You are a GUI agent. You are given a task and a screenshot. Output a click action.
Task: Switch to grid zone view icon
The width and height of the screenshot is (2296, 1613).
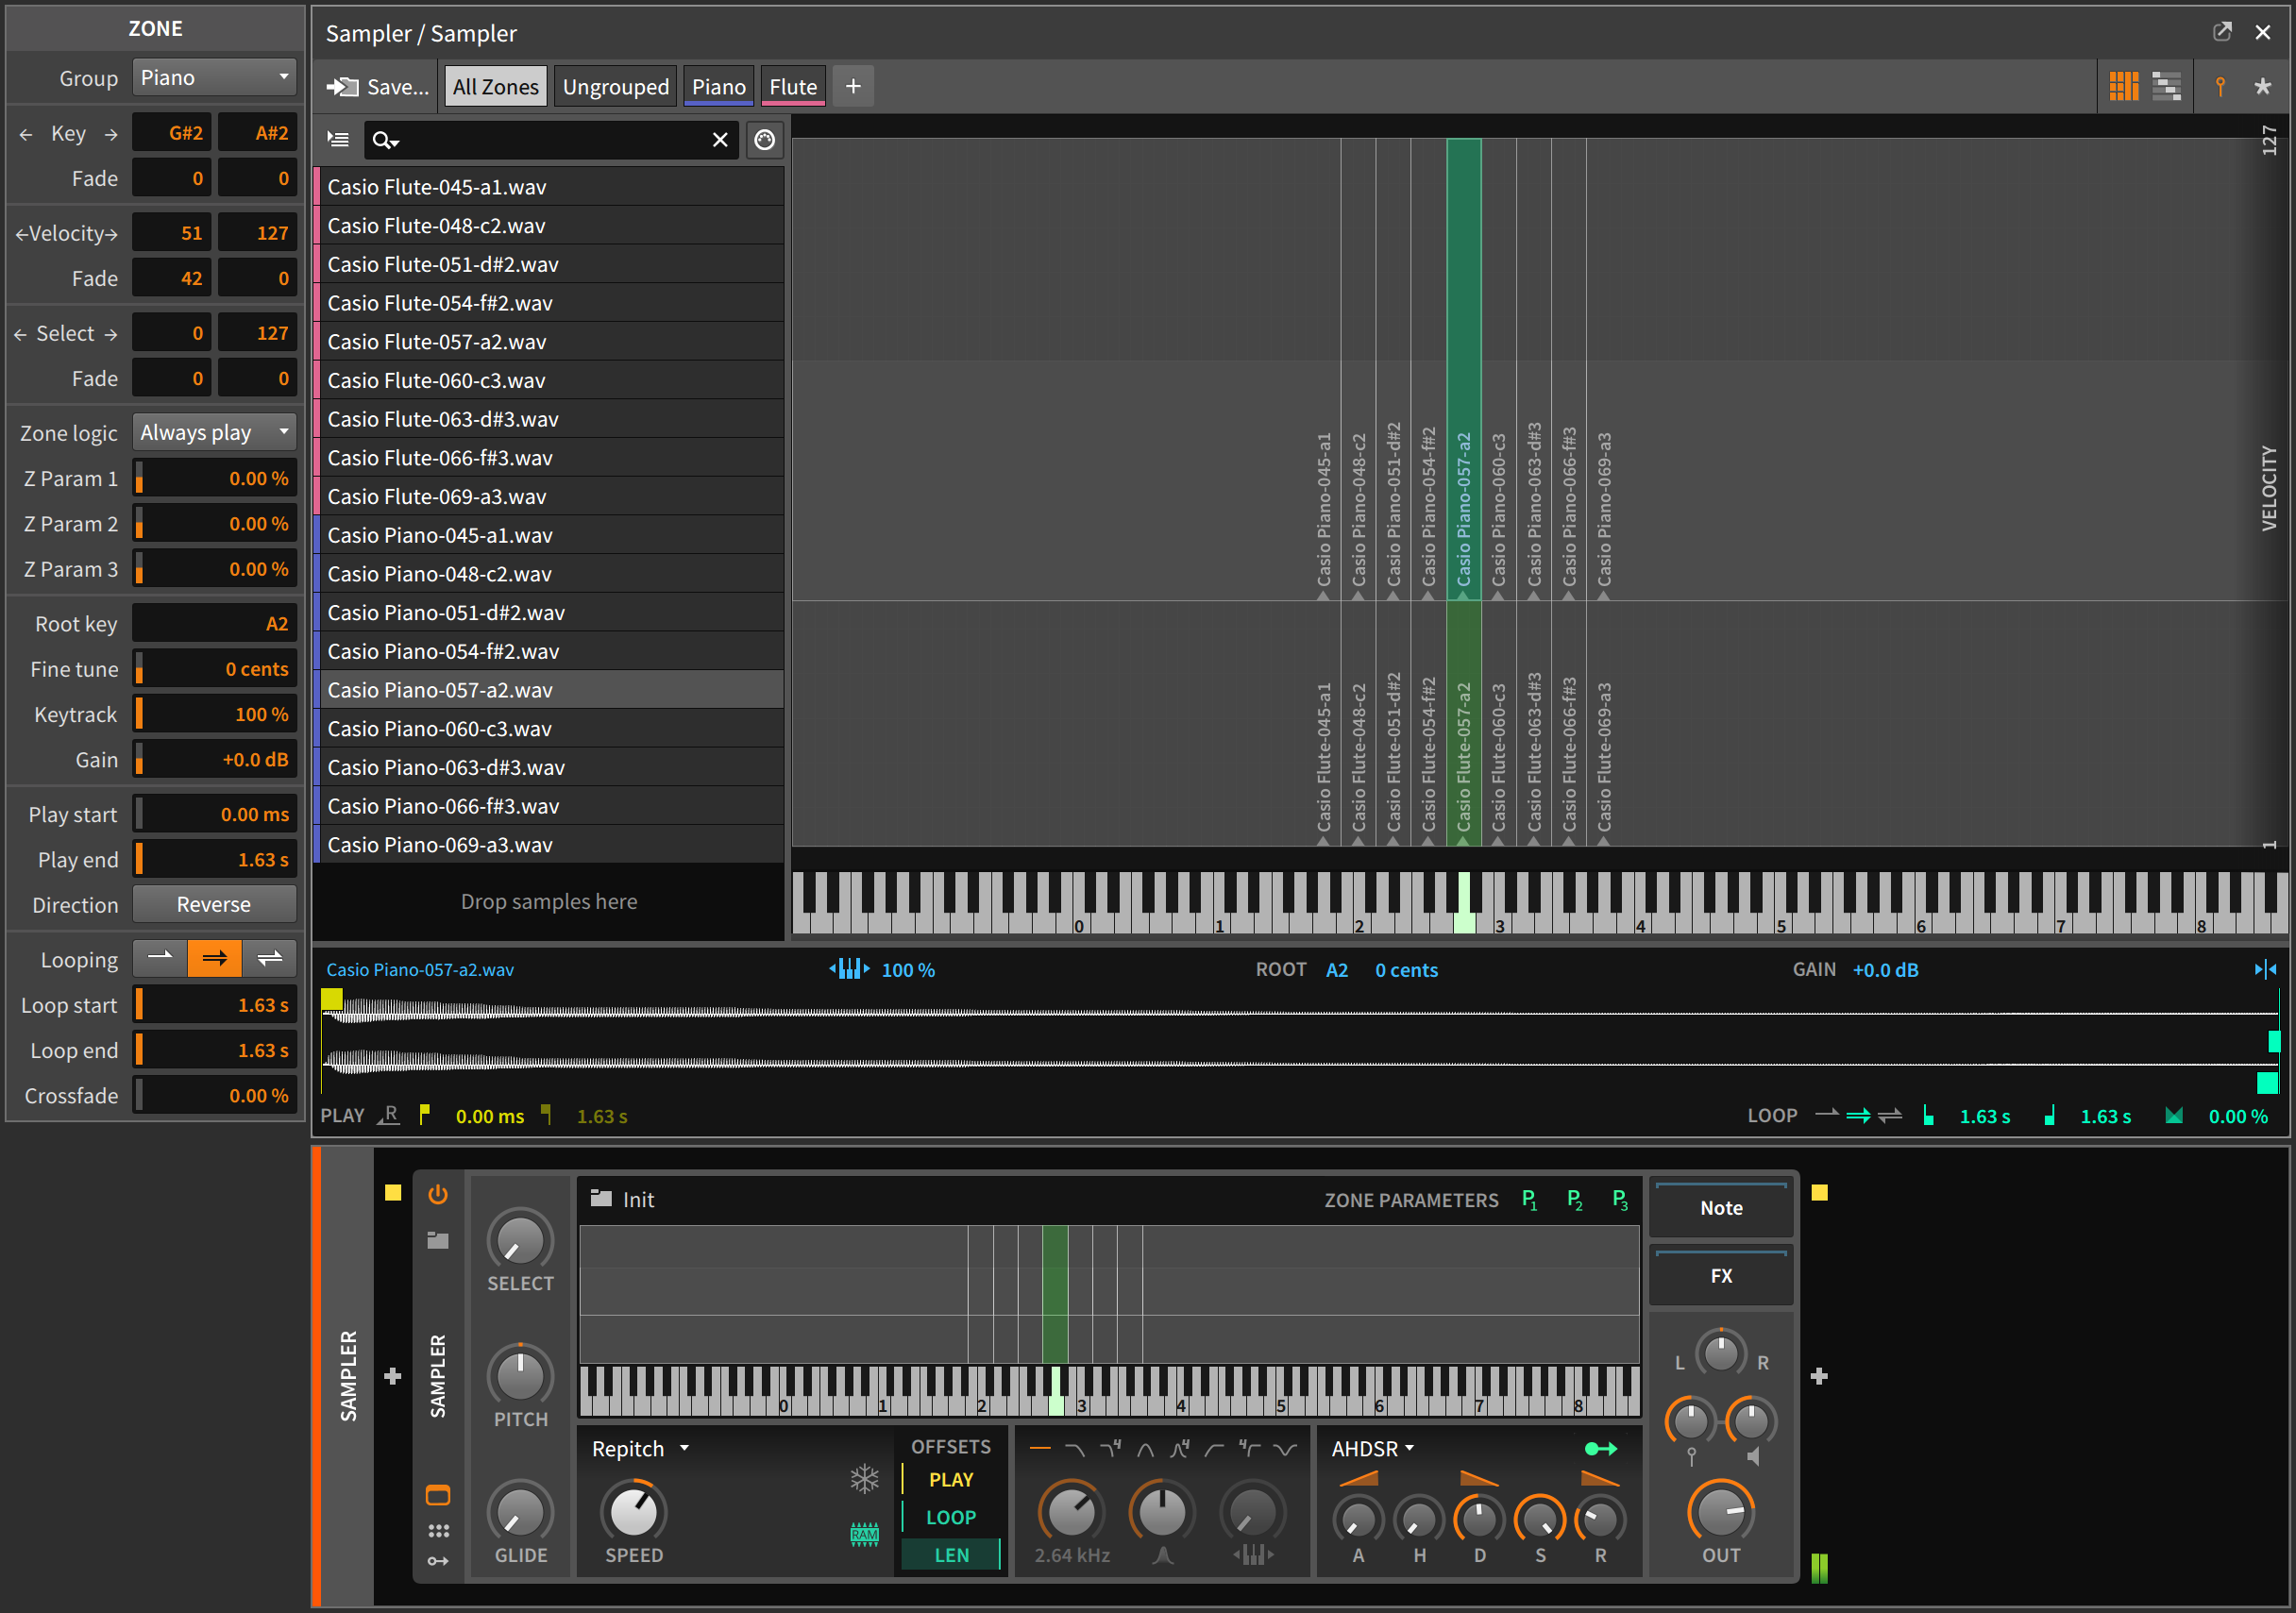[2123, 87]
